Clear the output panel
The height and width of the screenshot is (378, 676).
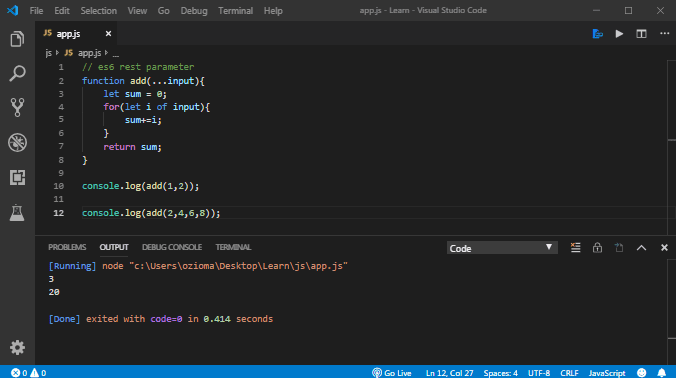click(575, 247)
